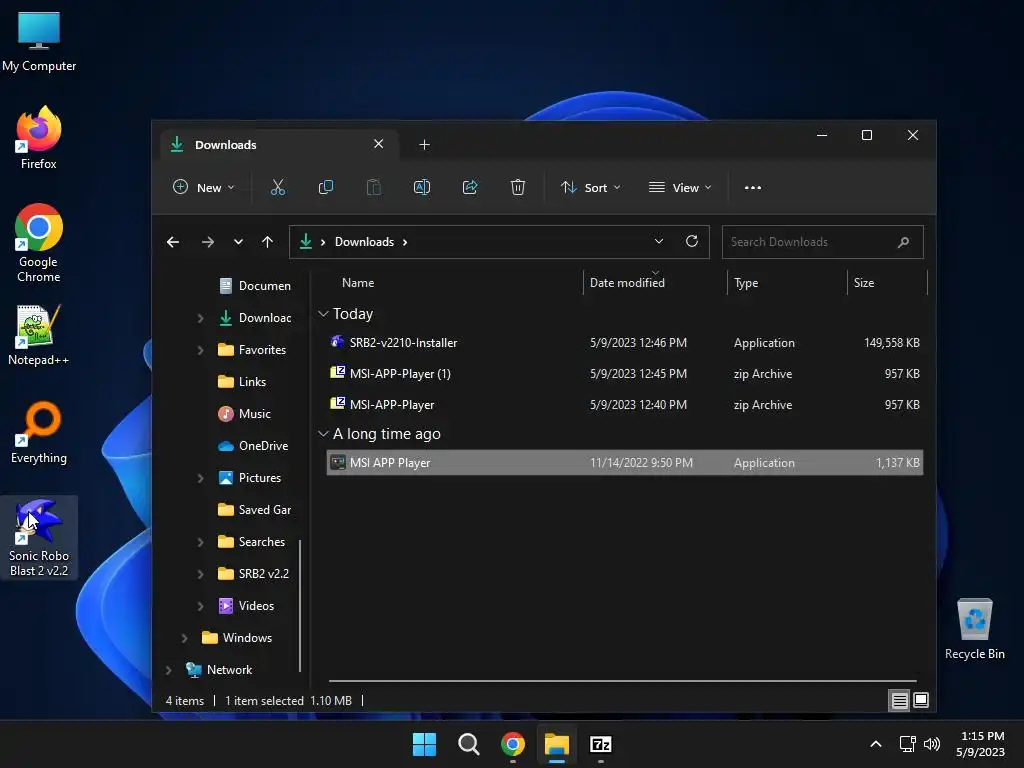Open the New dropdown menu
1024x768 pixels.
click(203, 187)
